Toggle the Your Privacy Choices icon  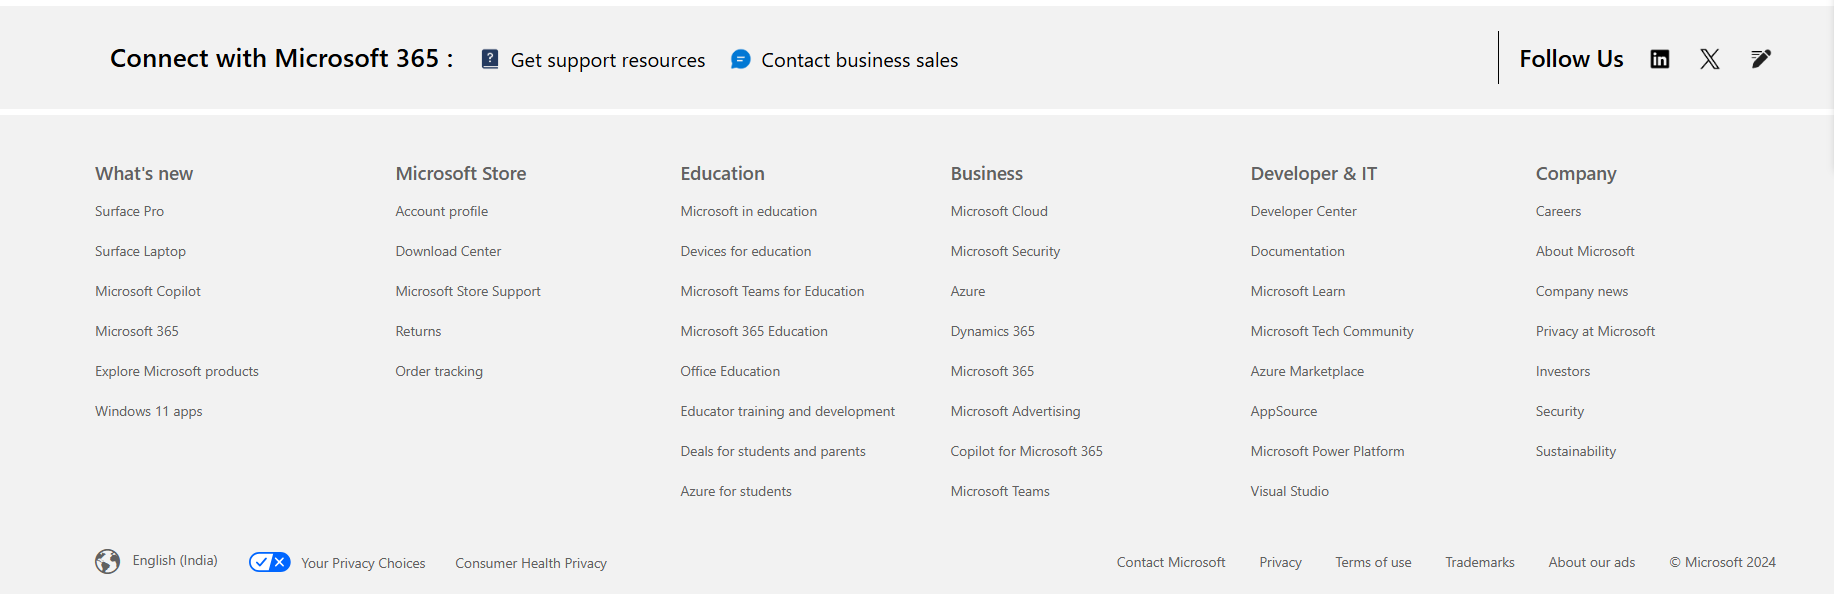269,562
